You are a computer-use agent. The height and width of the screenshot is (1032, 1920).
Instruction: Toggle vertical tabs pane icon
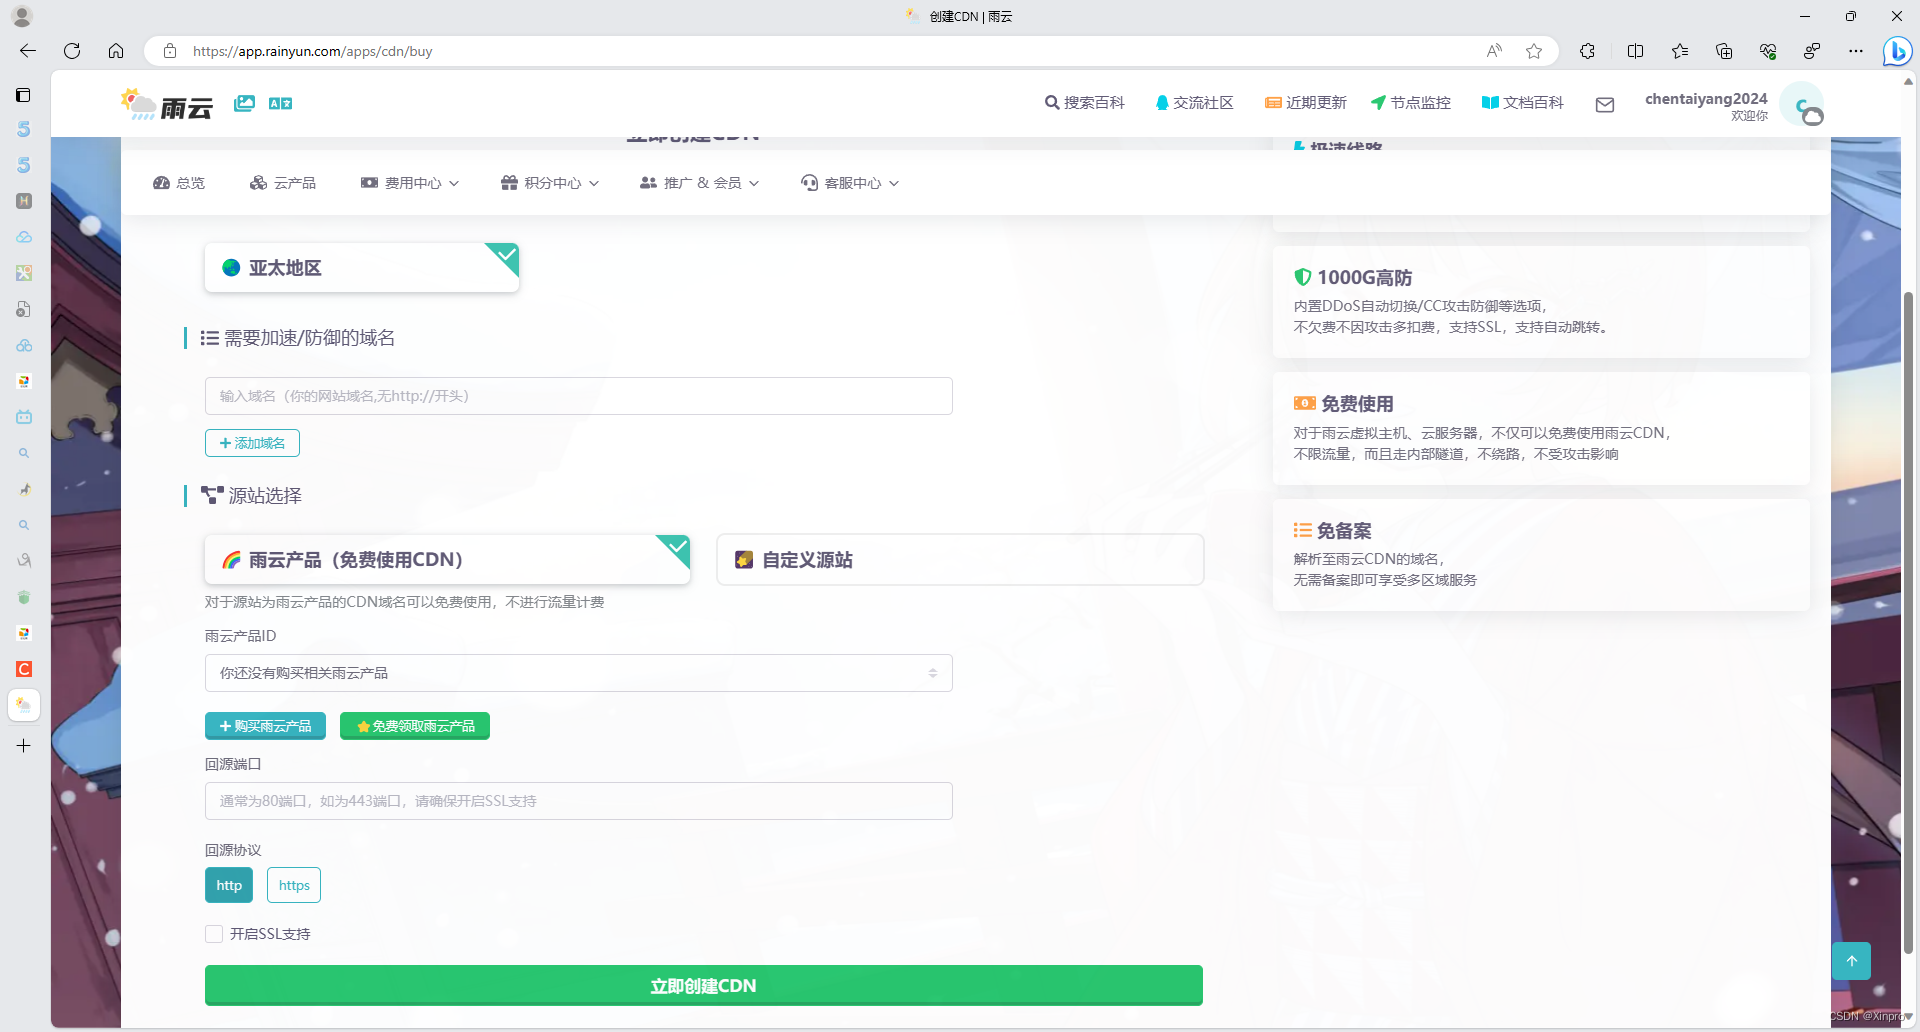[23, 95]
